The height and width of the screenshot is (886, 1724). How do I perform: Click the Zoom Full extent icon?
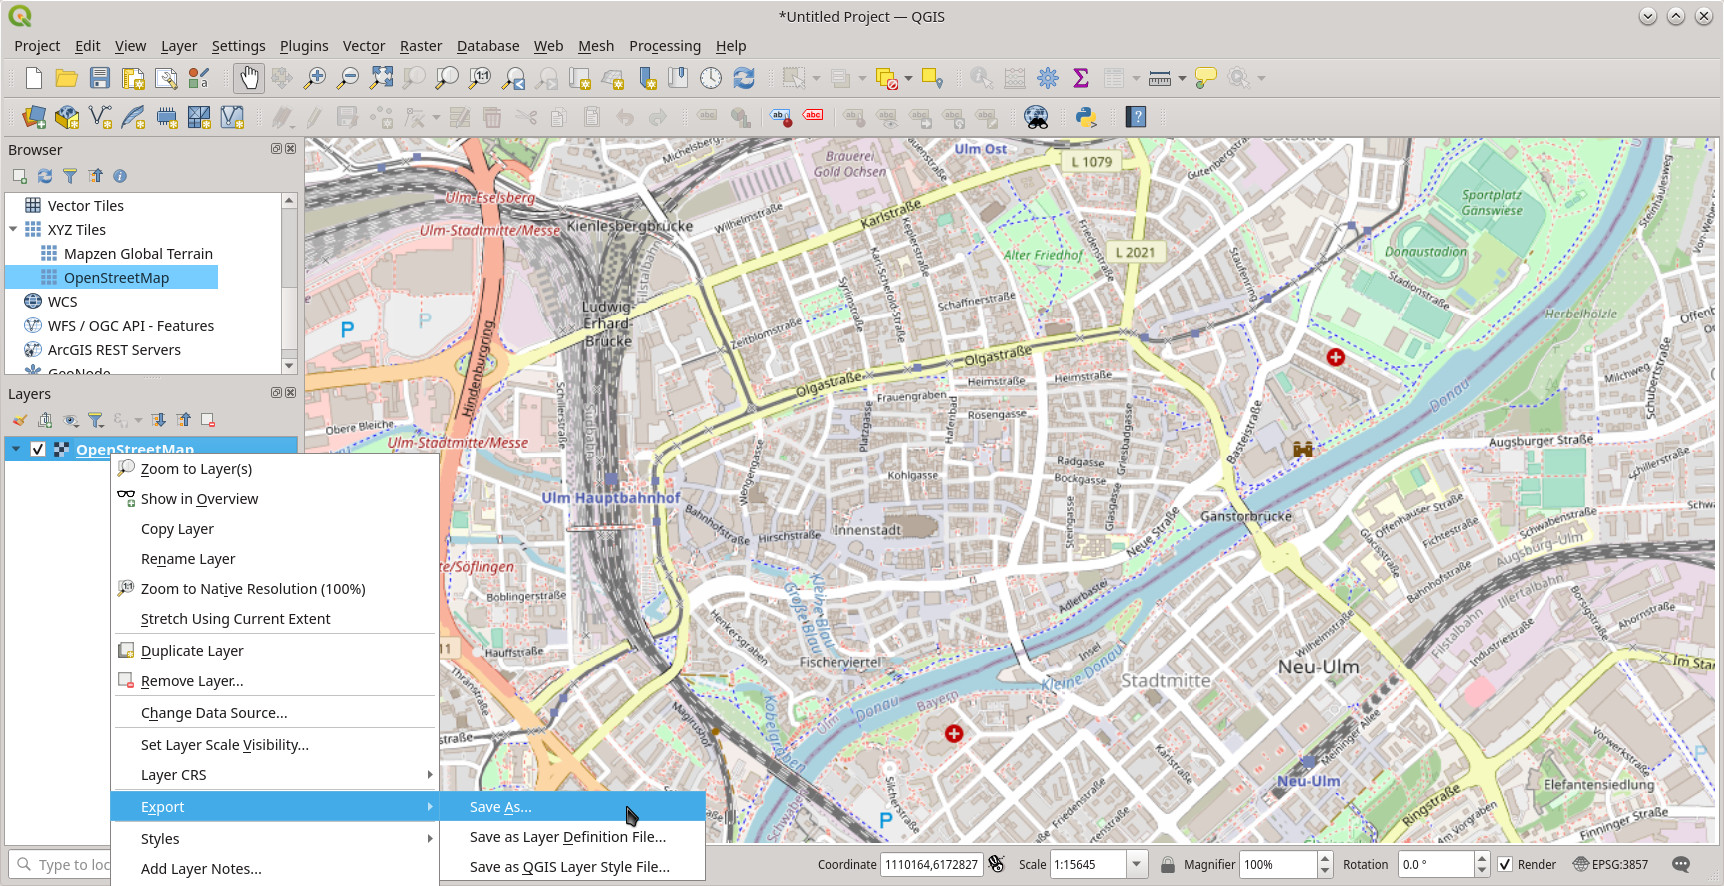(381, 78)
